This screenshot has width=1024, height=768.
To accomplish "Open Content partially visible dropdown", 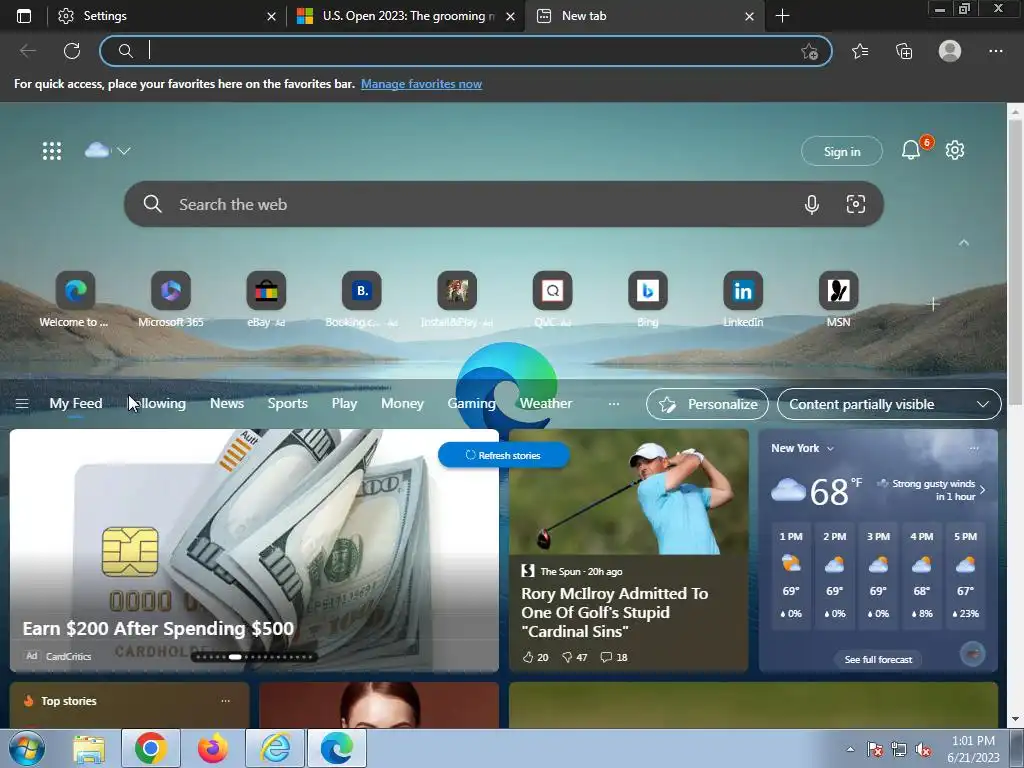I will (x=889, y=404).
